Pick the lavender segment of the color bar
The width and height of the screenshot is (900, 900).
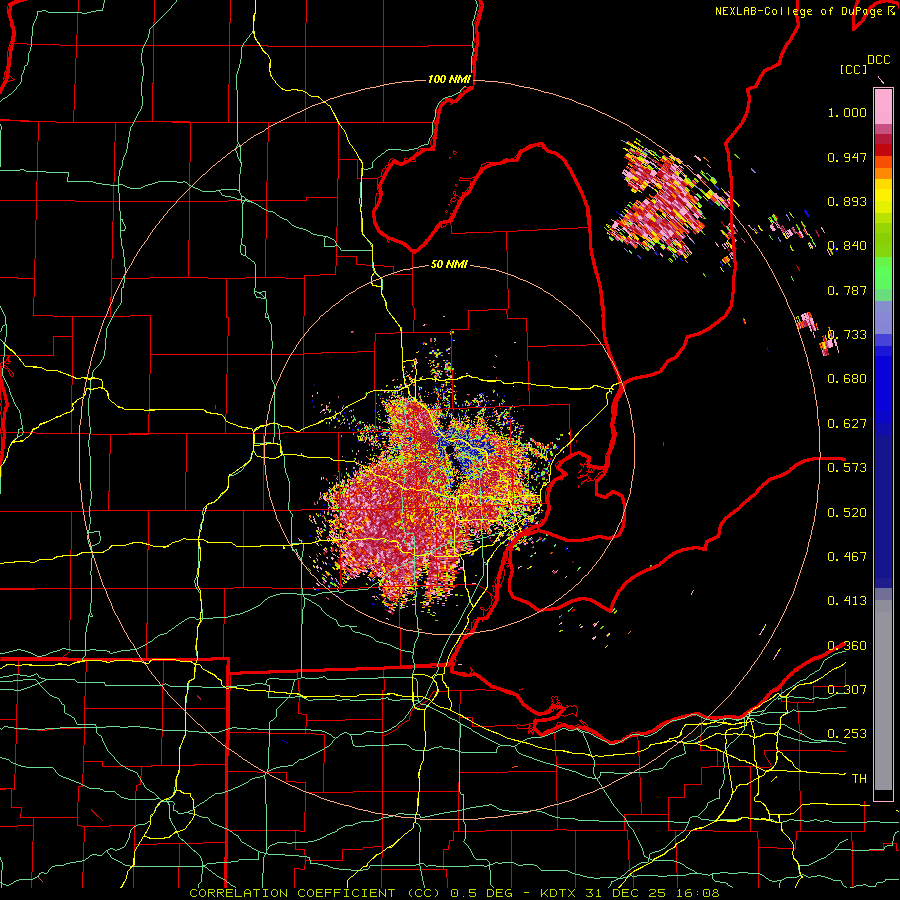883,317
